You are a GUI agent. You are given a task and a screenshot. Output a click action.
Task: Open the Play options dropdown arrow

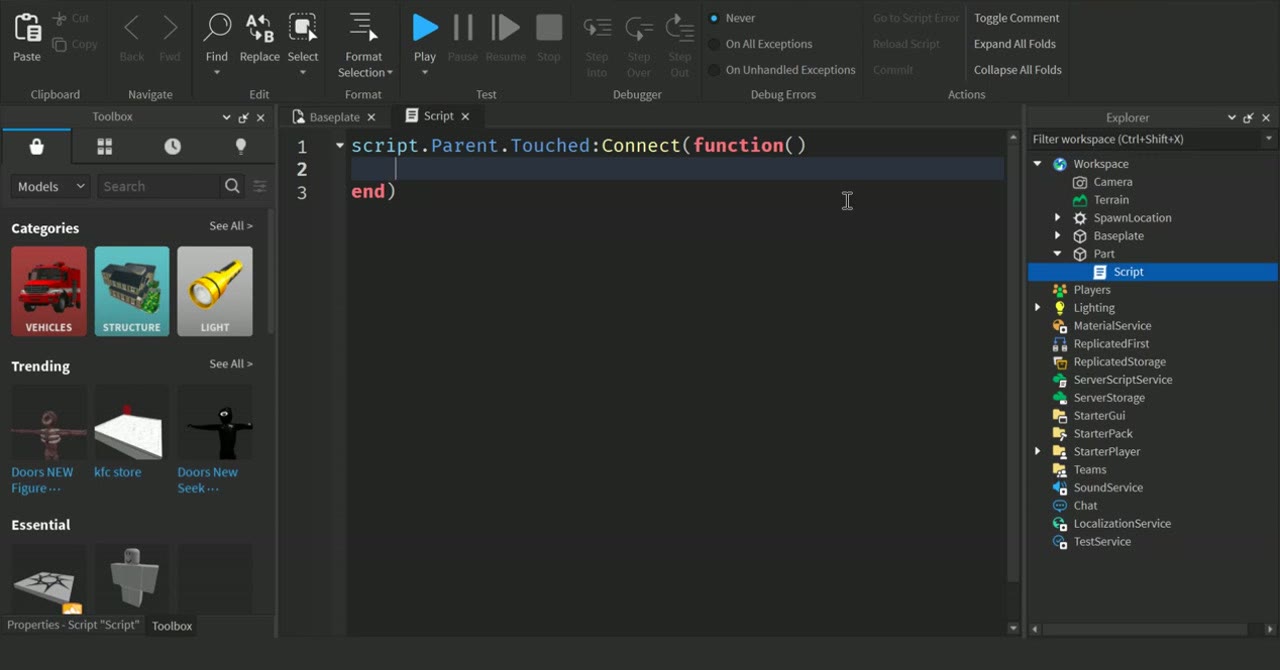(x=425, y=73)
